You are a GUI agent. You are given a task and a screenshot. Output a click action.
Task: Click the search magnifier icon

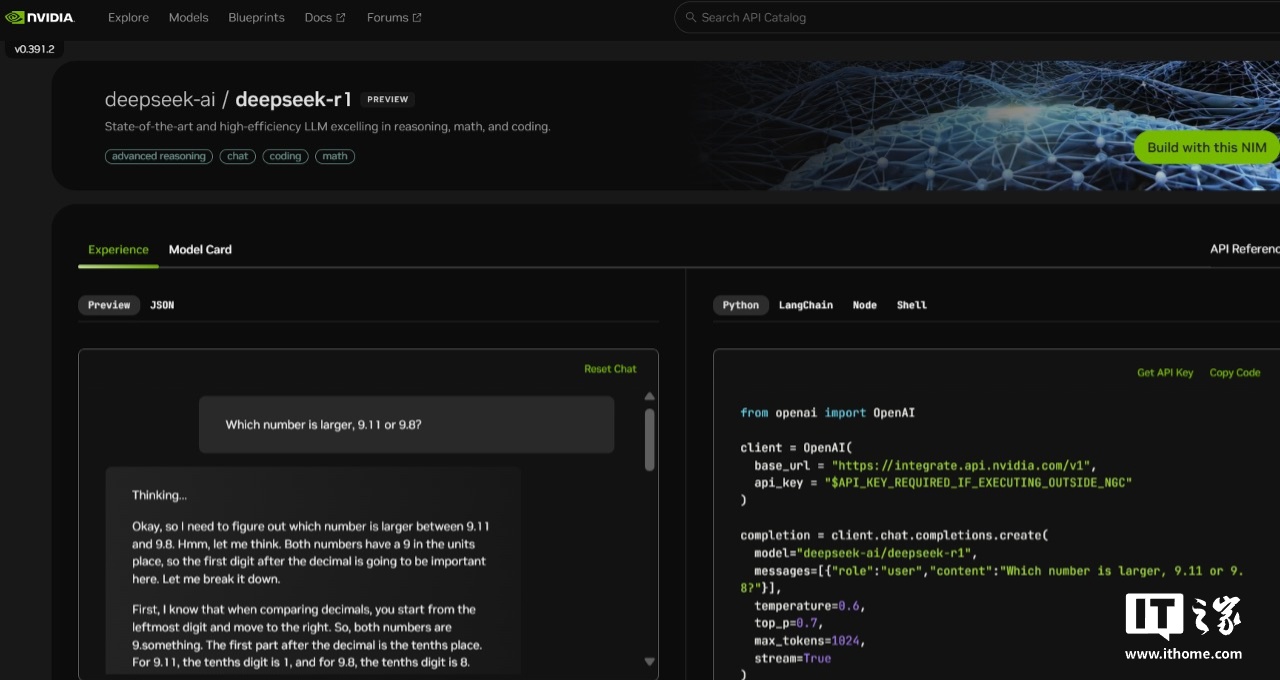click(690, 17)
